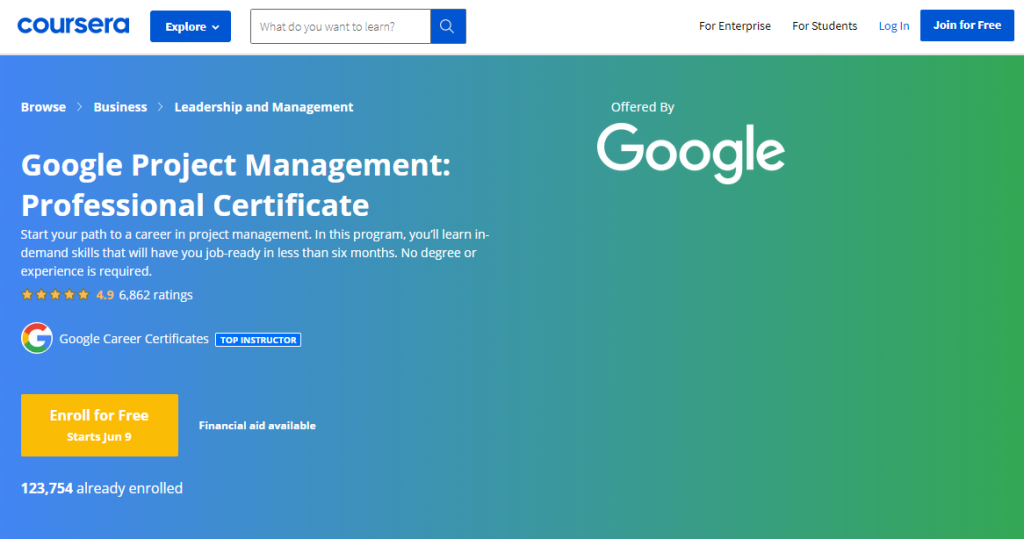
Task: Open the Explore dropdown menu
Action: pos(190,27)
